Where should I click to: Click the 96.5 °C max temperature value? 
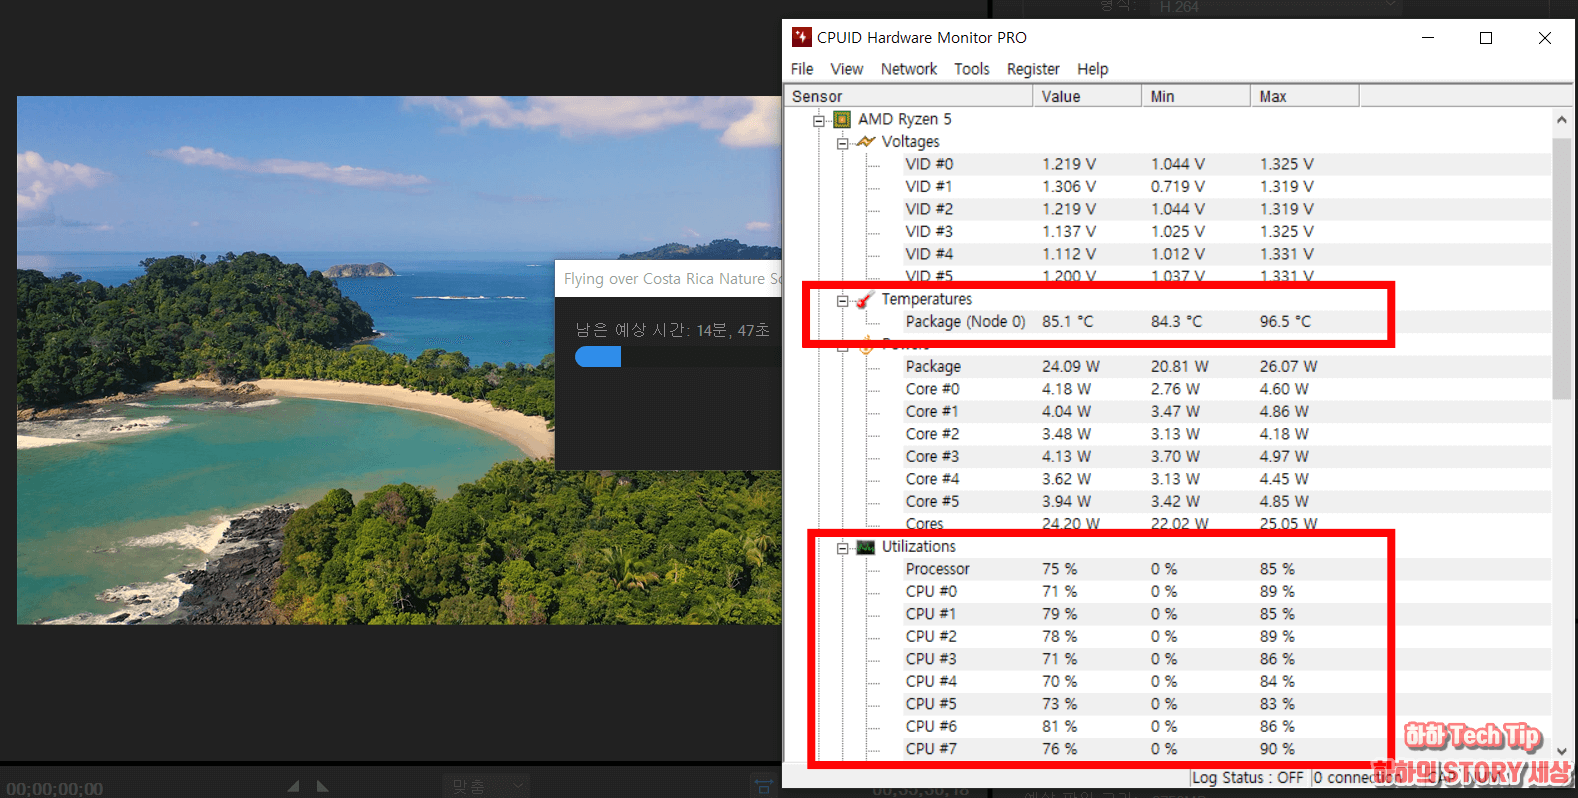[1285, 322]
